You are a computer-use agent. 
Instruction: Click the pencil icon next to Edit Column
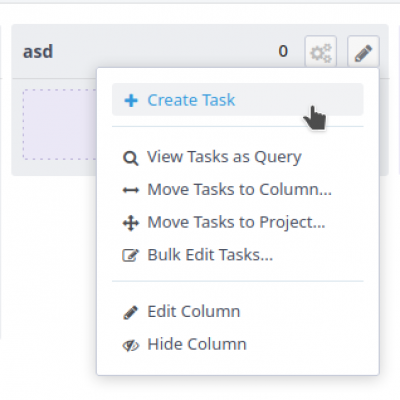coord(130,313)
